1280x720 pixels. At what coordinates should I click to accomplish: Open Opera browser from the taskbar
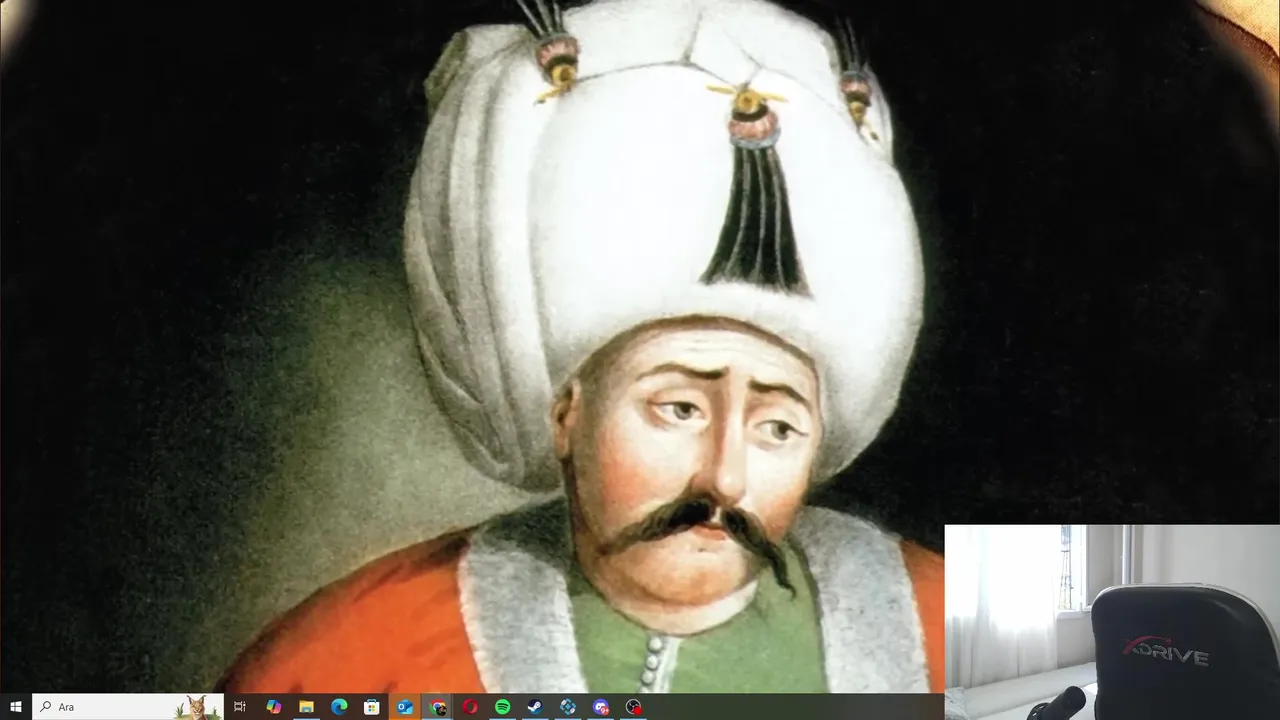[x=470, y=707]
